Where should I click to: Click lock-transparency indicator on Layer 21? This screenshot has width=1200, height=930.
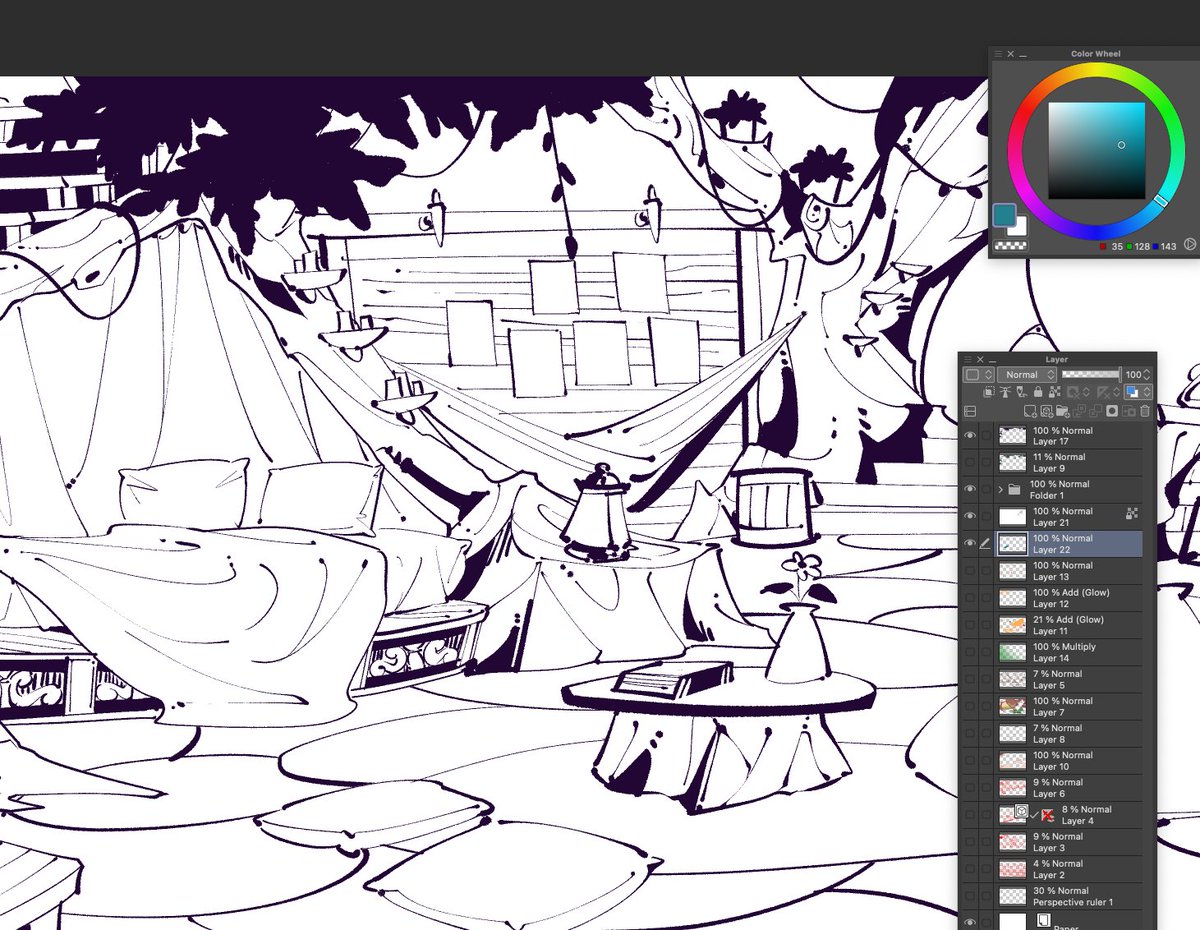pyautogui.click(x=1133, y=513)
